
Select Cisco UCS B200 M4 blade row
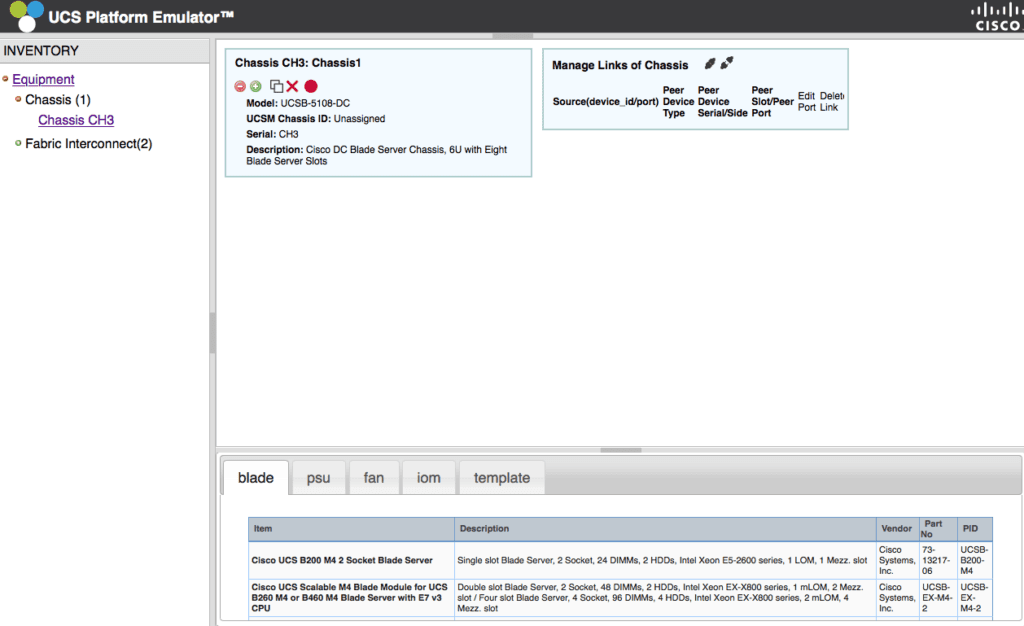tap(620, 560)
